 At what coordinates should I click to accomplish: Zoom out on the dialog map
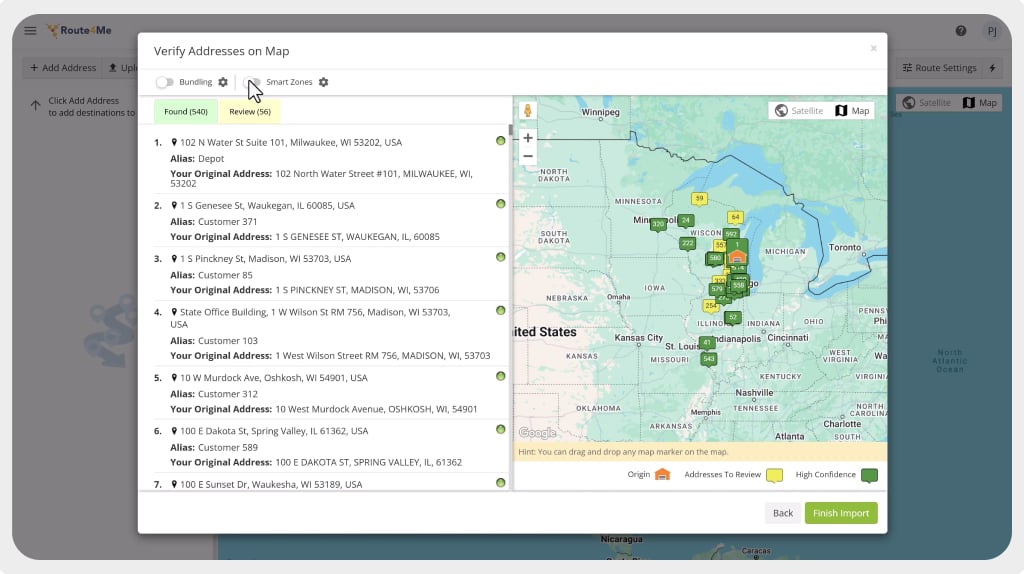pyautogui.click(x=528, y=156)
